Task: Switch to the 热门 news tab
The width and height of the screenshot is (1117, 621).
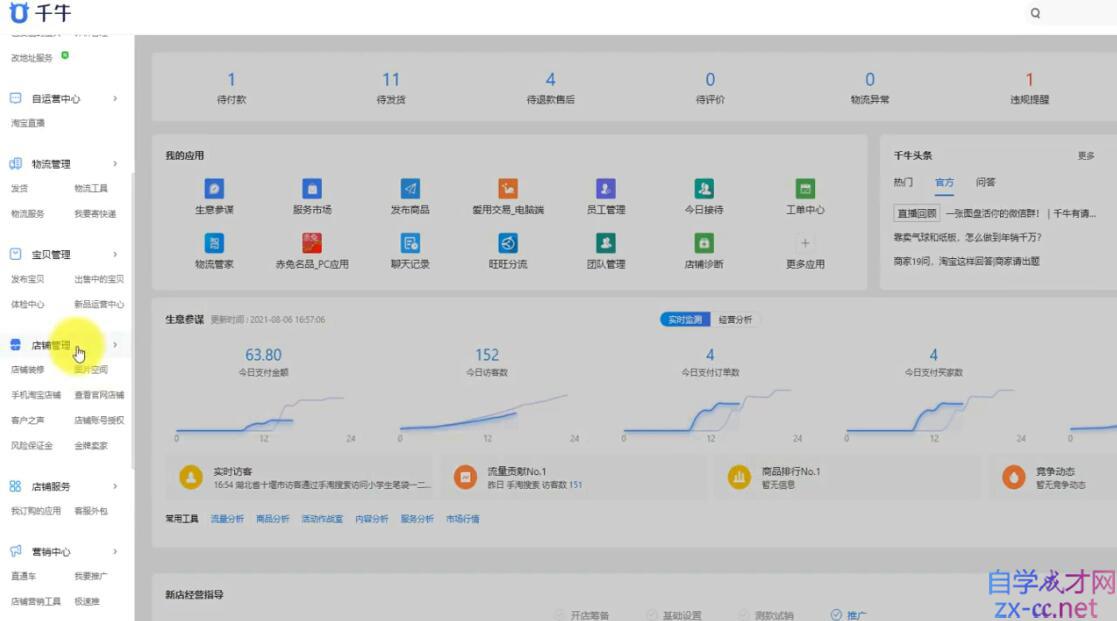Action: pos(903,182)
